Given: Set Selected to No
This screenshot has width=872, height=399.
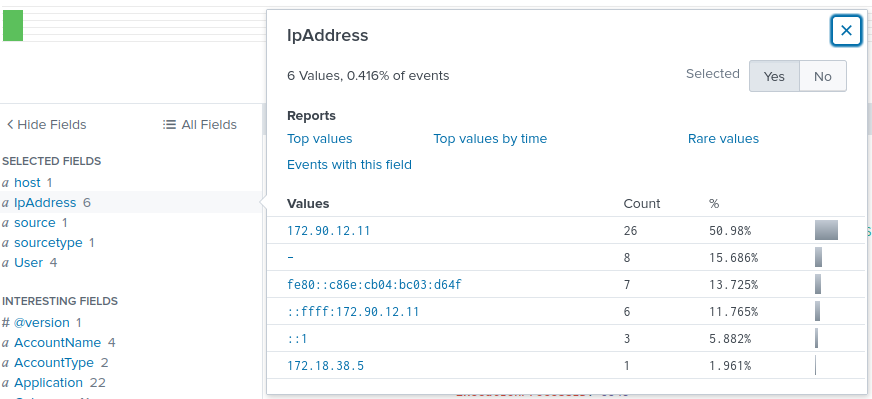Looking at the screenshot, I should (x=823, y=76).
